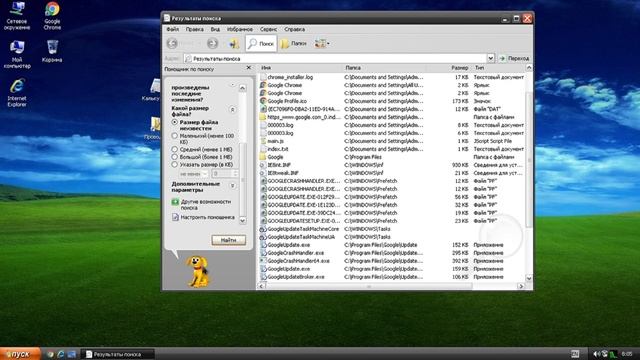This screenshot has height=360, width=640.
Task: Click horizontal scrollbar left arrow
Action: [x=261, y=286]
